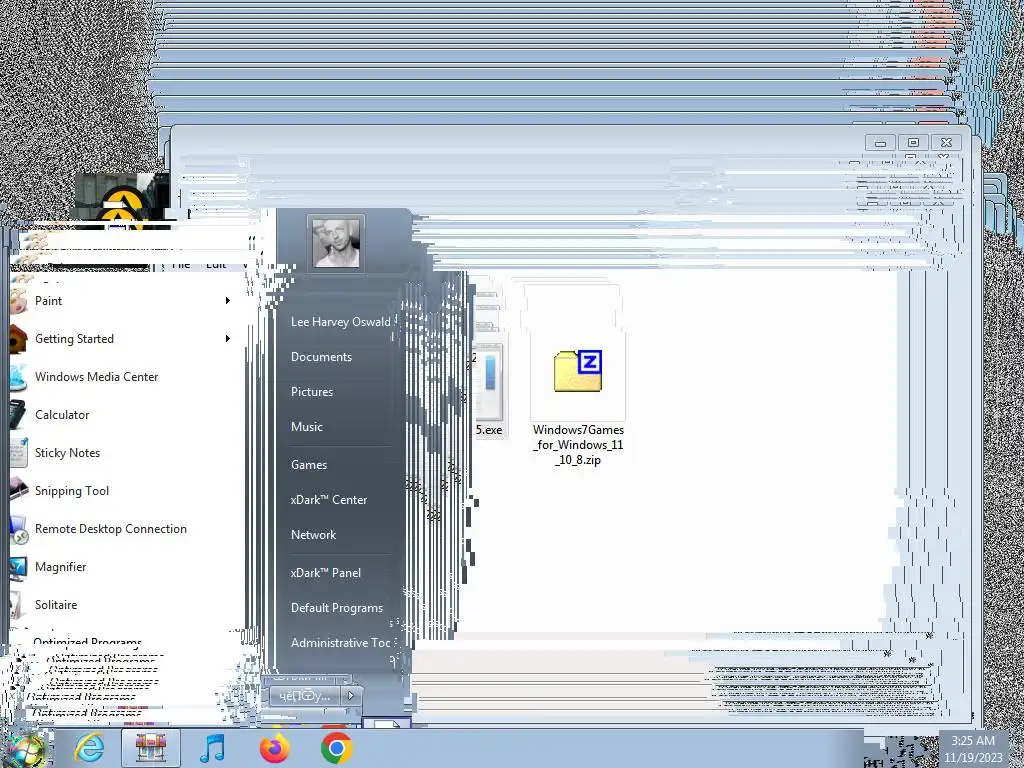Open Documents from the Start menu
The height and width of the screenshot is (768, 1024).
click(321, 357)
